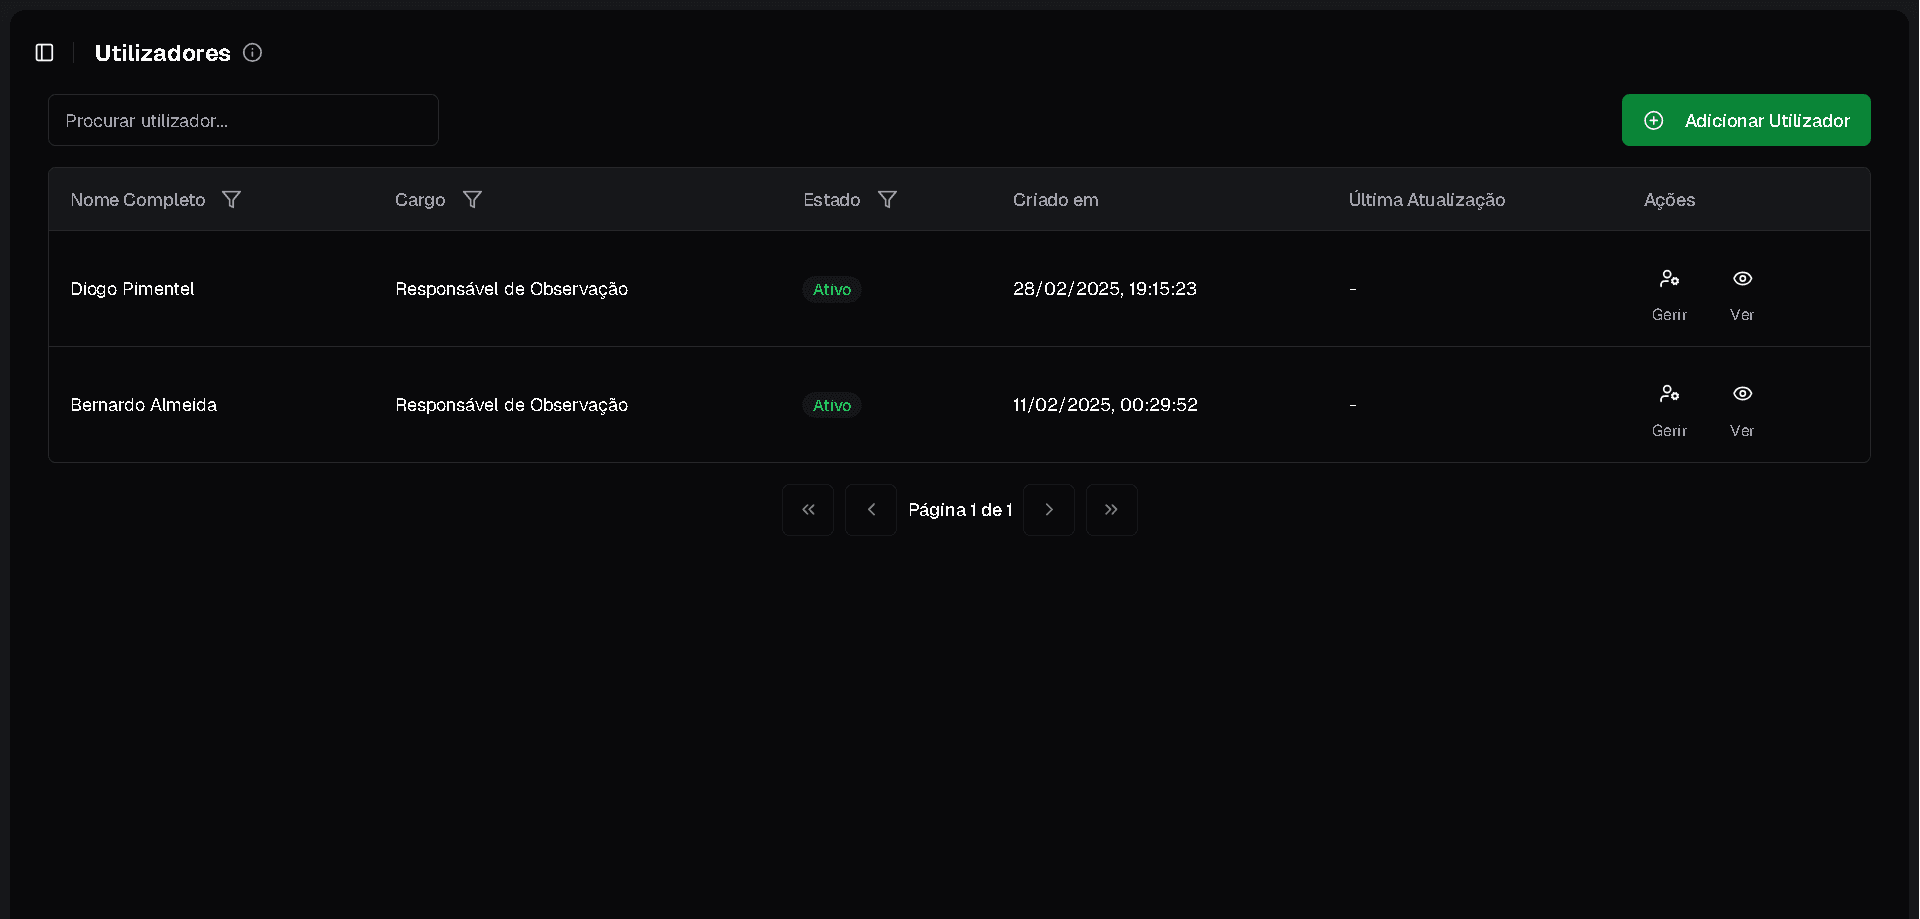Jump to the last page
1920x919 pixels.
(x=1111, y=510)
